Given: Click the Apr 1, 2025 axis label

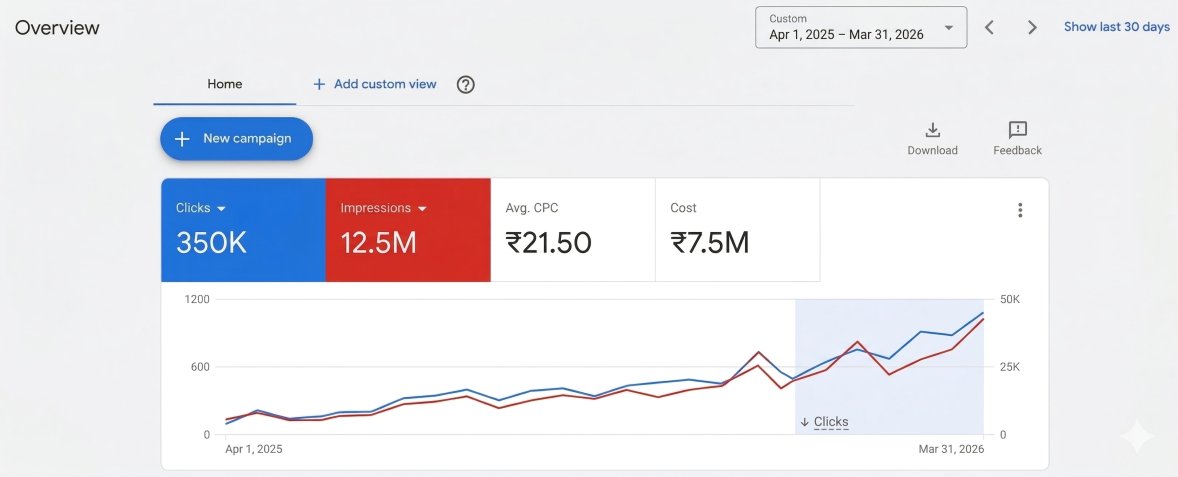Looking at the screenshot, I should [x=254, y=449].
